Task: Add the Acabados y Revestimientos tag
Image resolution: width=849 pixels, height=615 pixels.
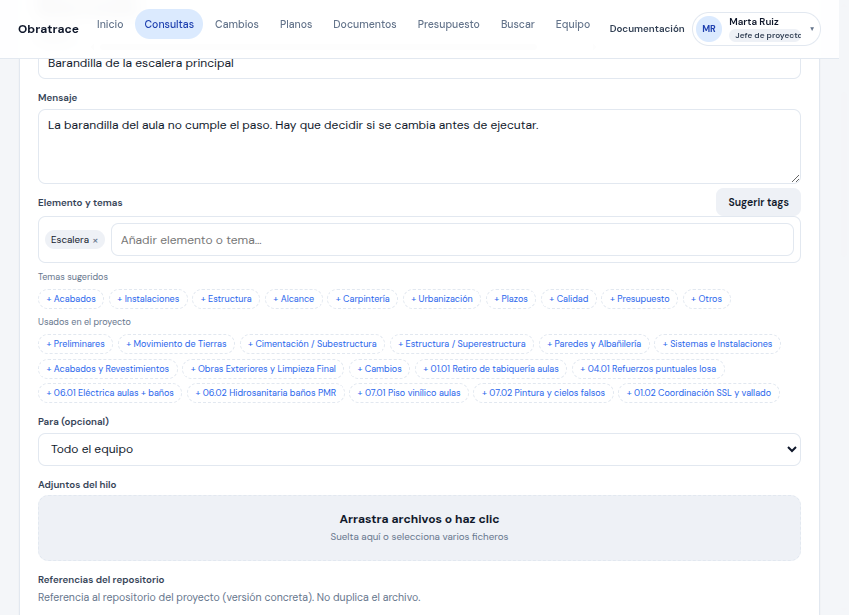Action: click(x=108, y=369)
